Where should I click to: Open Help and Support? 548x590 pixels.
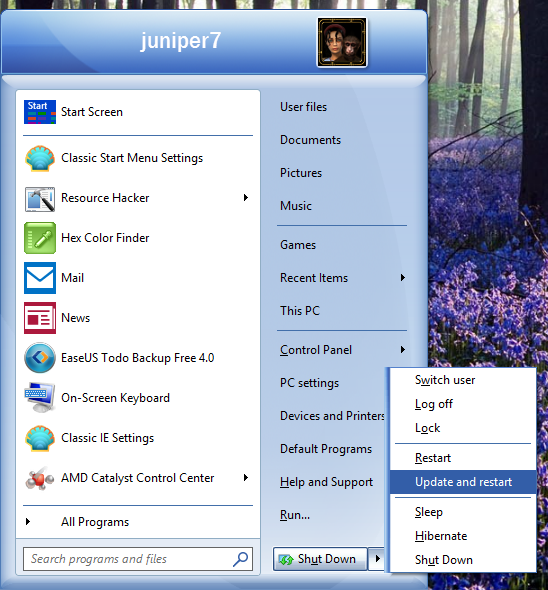(326, 482)
